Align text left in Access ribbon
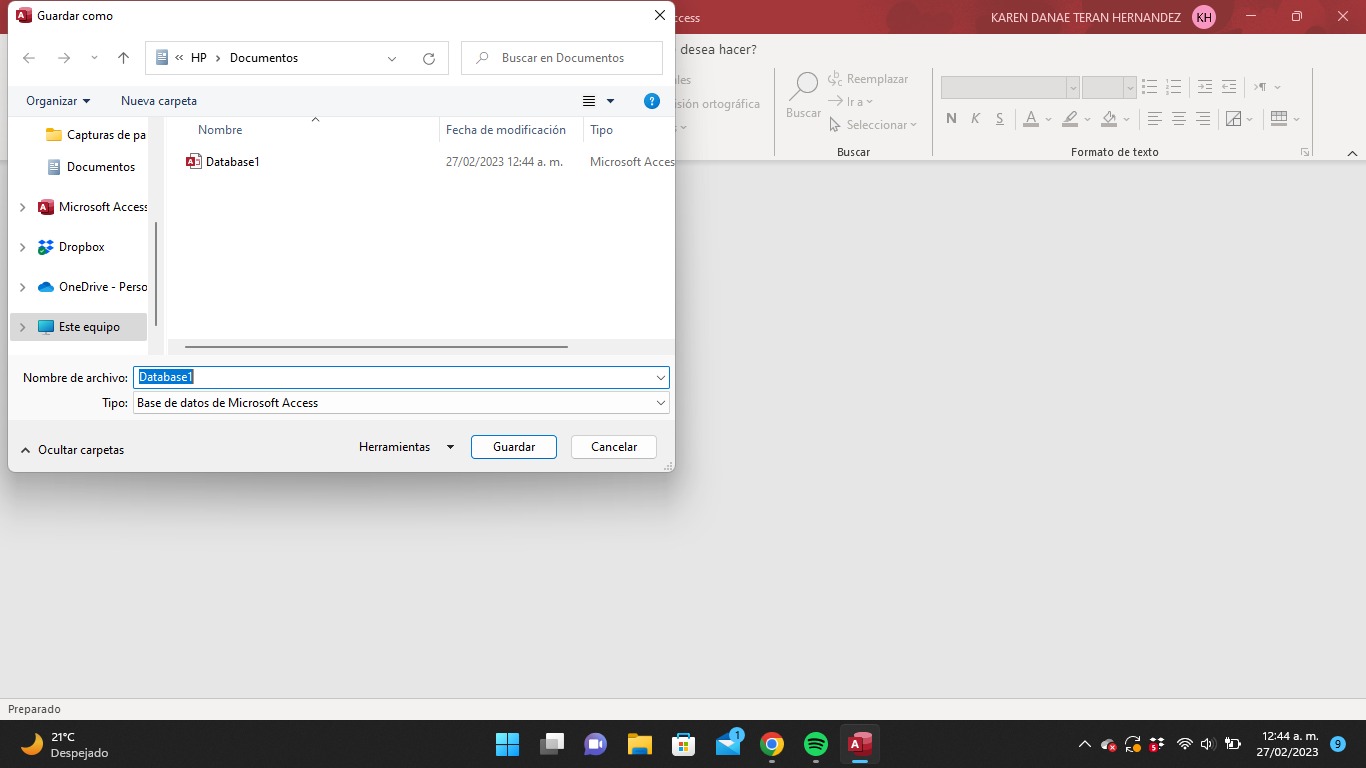The image size is (1366, 768). pos(1155,118)
